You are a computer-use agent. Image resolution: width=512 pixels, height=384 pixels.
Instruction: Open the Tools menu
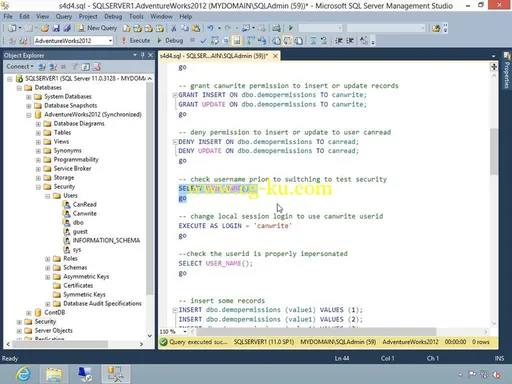[x=136, y=16]
